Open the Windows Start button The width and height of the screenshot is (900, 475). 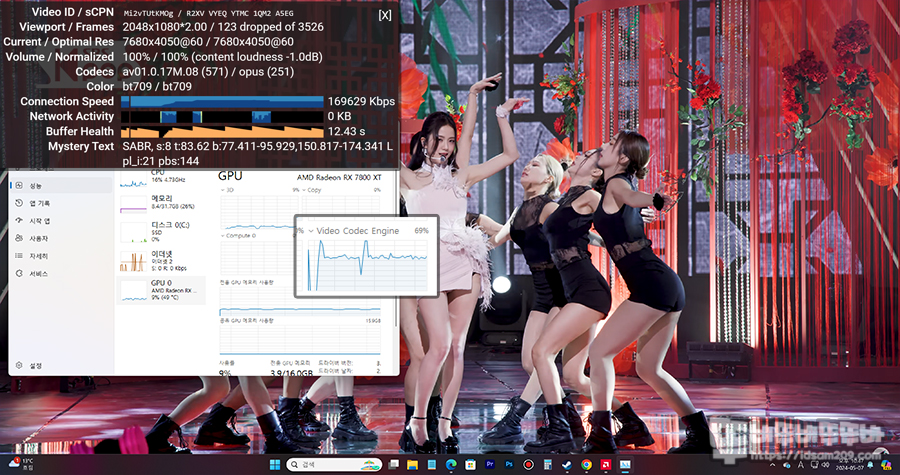(x=275, y=464)
